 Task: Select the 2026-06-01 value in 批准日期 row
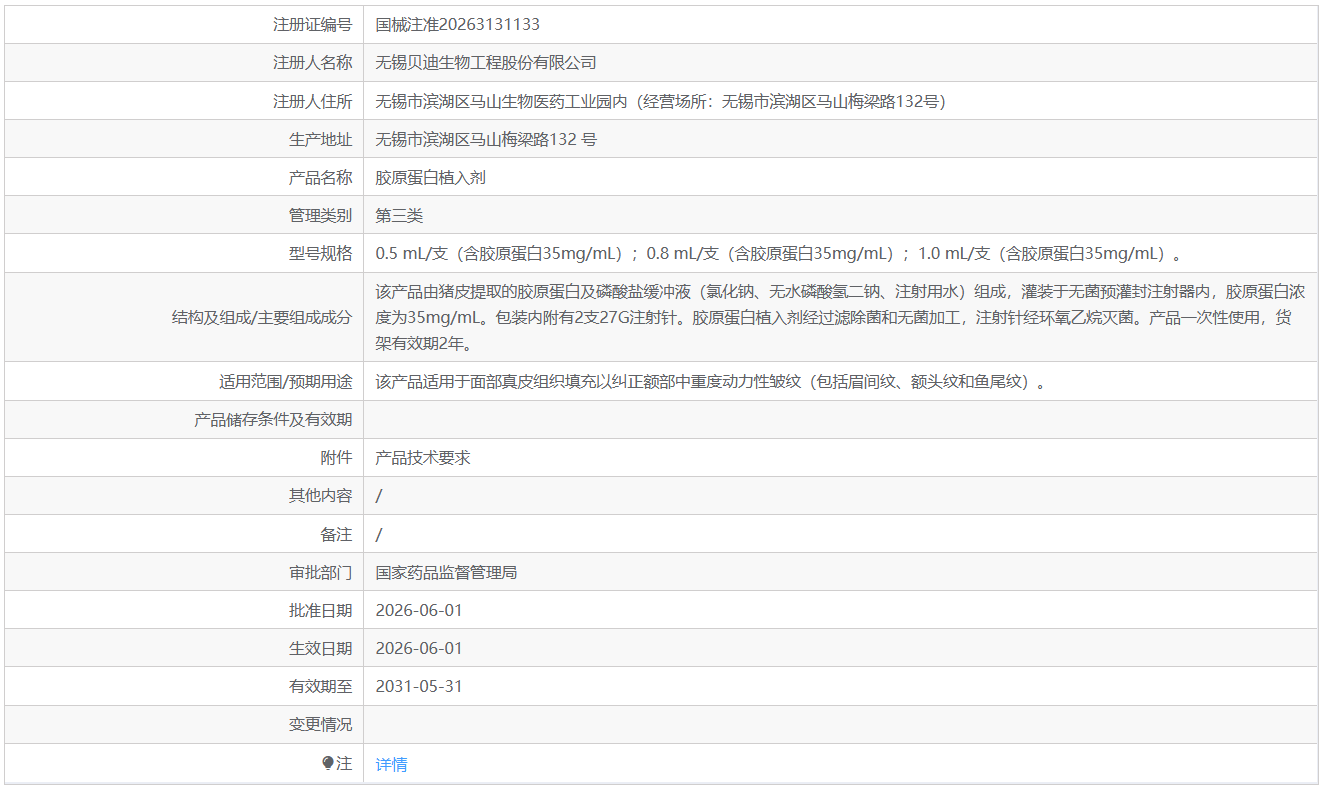coord(419,610)
